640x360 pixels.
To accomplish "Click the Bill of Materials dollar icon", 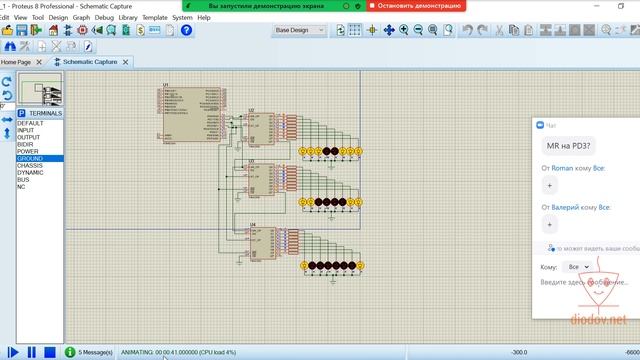I will click(140, 30).
